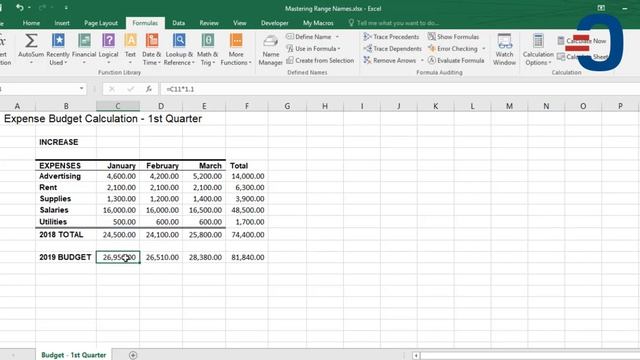This screenshot has width=640, height=360.
Task: Expand Use in Formula dropdown
Action: 339,49
